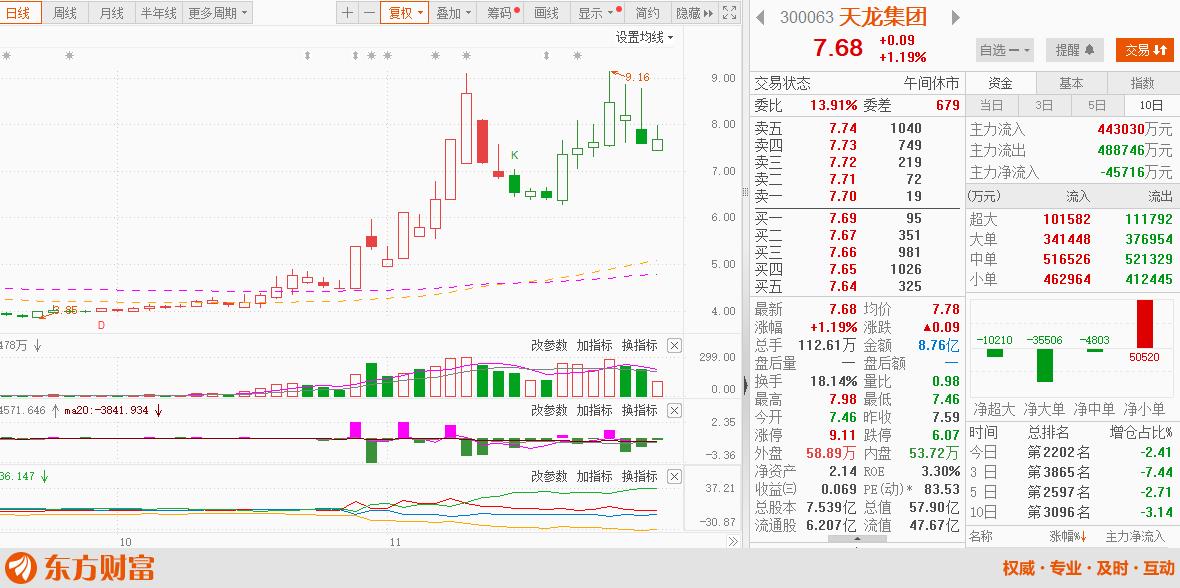Click the 提醒 alert bell button
The height and width of the screenshot is (588, 1180).
click(1075, 50)
